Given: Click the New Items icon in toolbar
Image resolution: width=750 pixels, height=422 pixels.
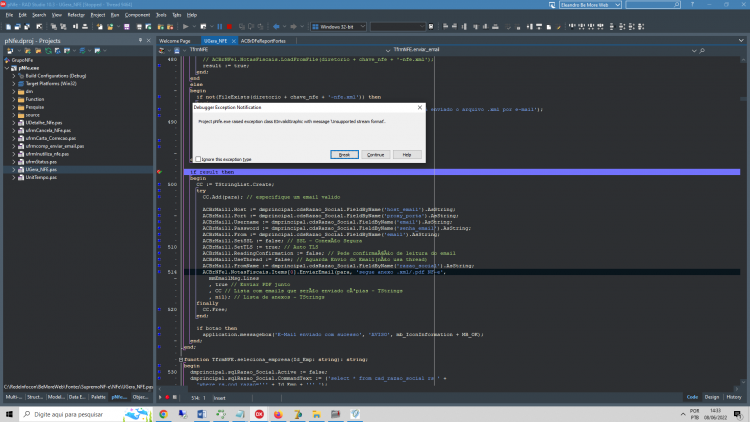Looking at the screenshot, I should [x=8, y=27].
